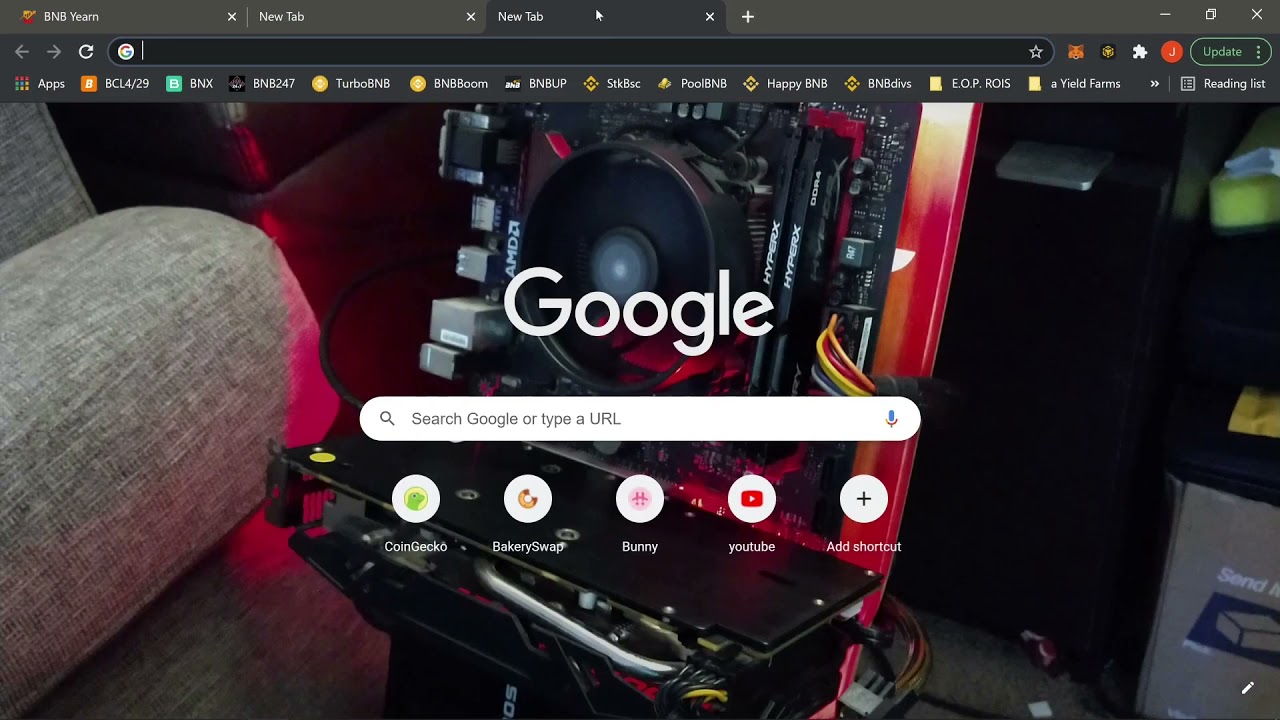The height and width of the screenshot is (720, 1280).
Task: Focus the address bar
Action: [580, 52]
